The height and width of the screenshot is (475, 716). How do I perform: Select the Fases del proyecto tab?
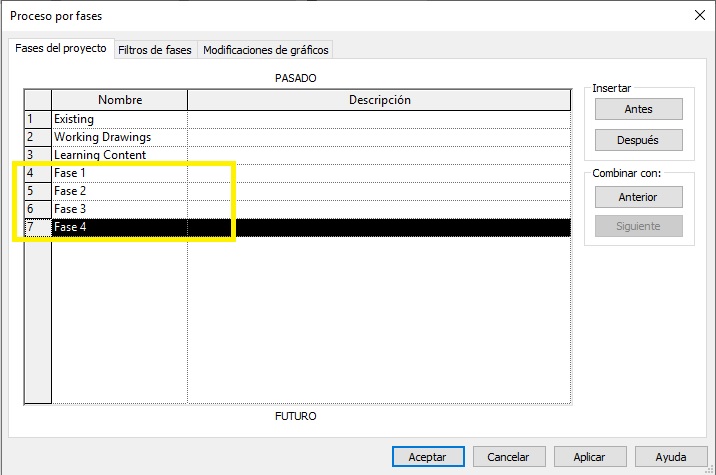tap(61, 48)
